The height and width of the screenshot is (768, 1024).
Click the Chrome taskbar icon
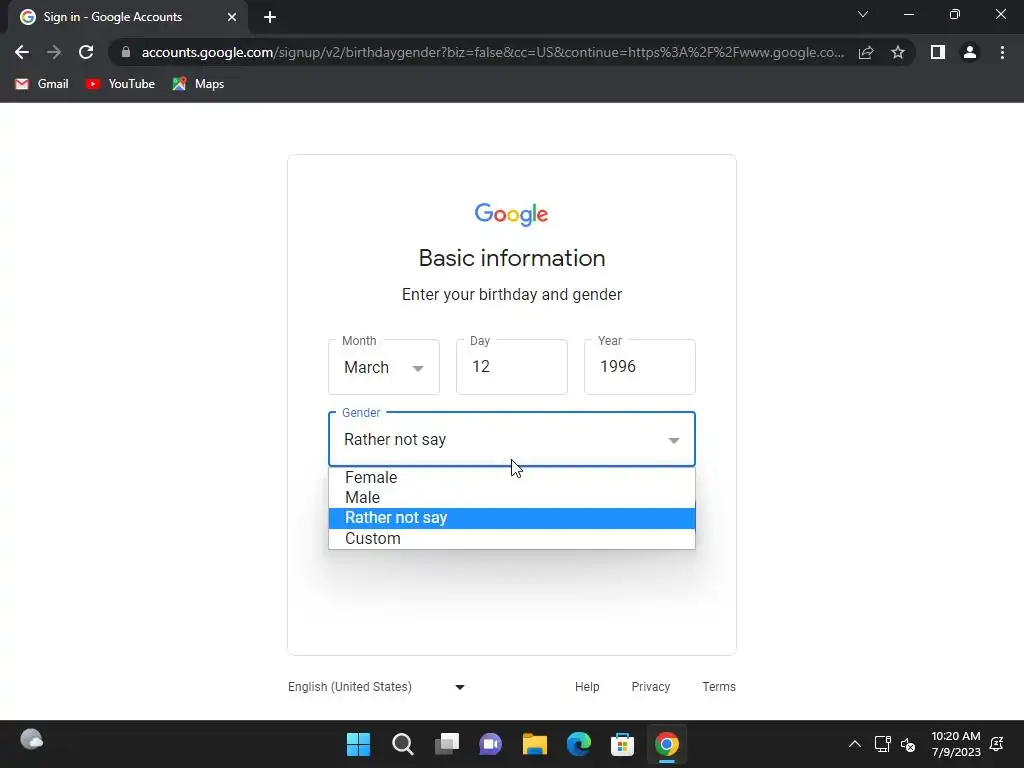[667, 744]
